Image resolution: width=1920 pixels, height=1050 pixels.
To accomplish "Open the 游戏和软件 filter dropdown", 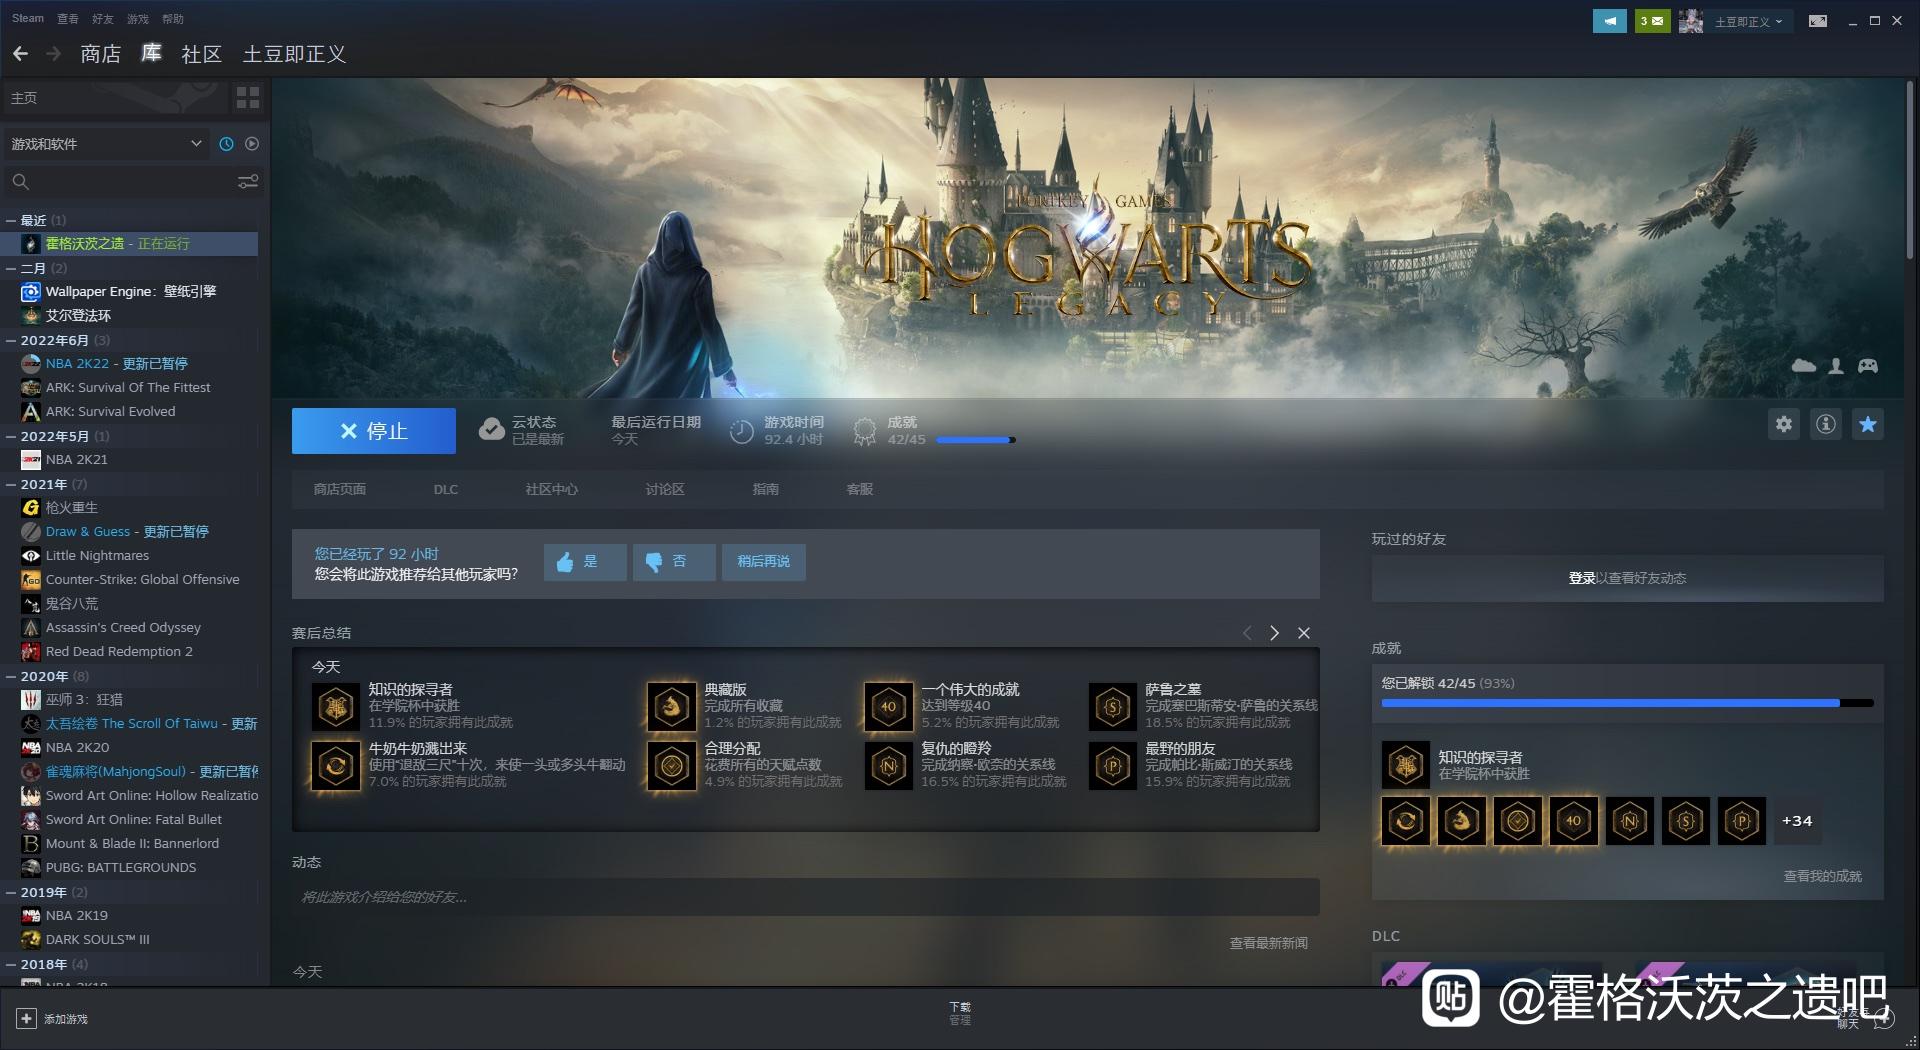I will pos(107,144).
